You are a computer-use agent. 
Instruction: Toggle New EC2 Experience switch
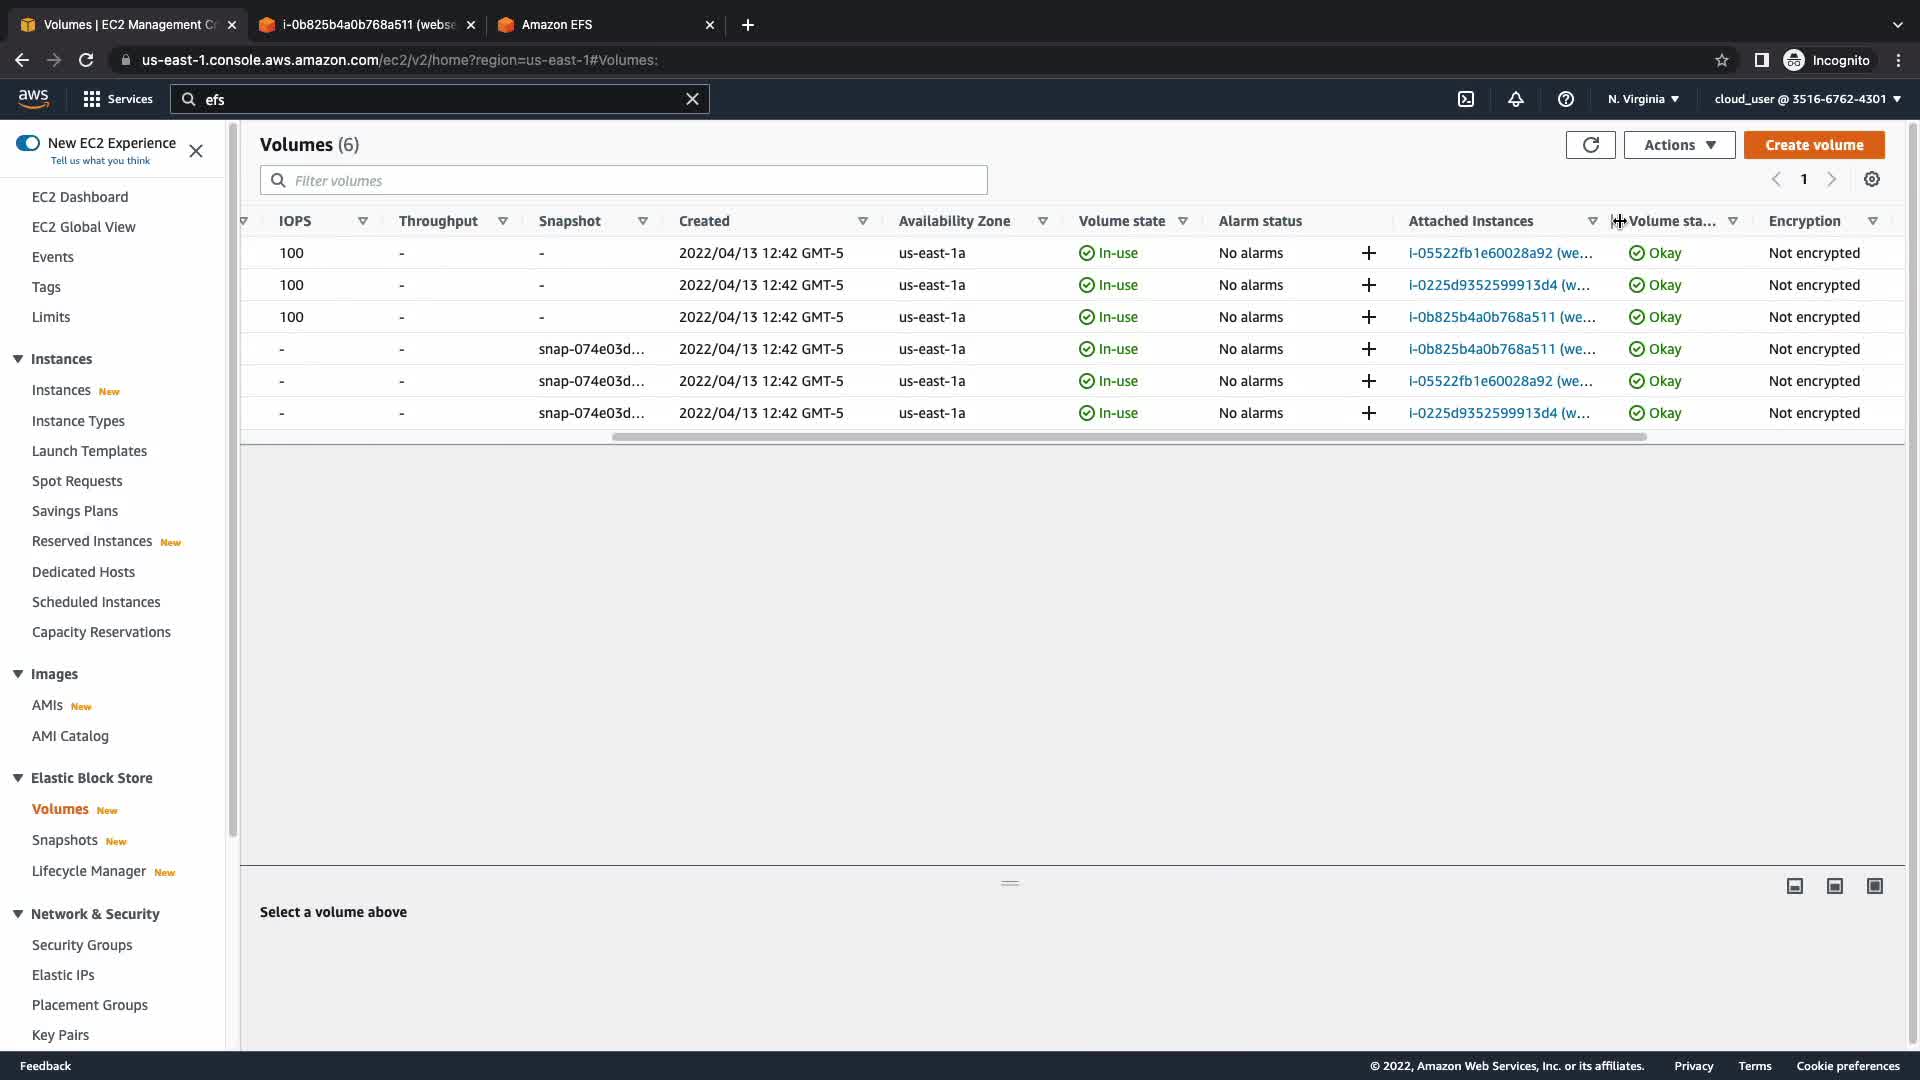point(28,143)
